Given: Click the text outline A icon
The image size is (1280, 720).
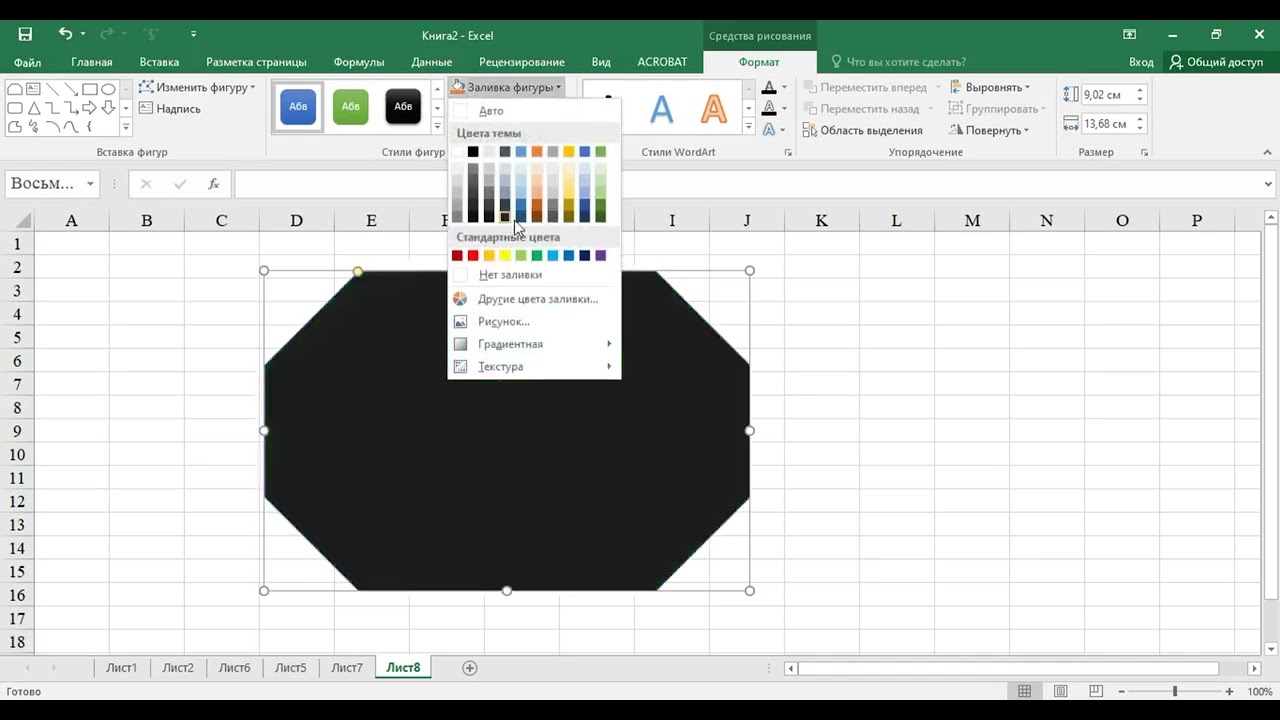Looking at the screenshot, I should 768,109.
